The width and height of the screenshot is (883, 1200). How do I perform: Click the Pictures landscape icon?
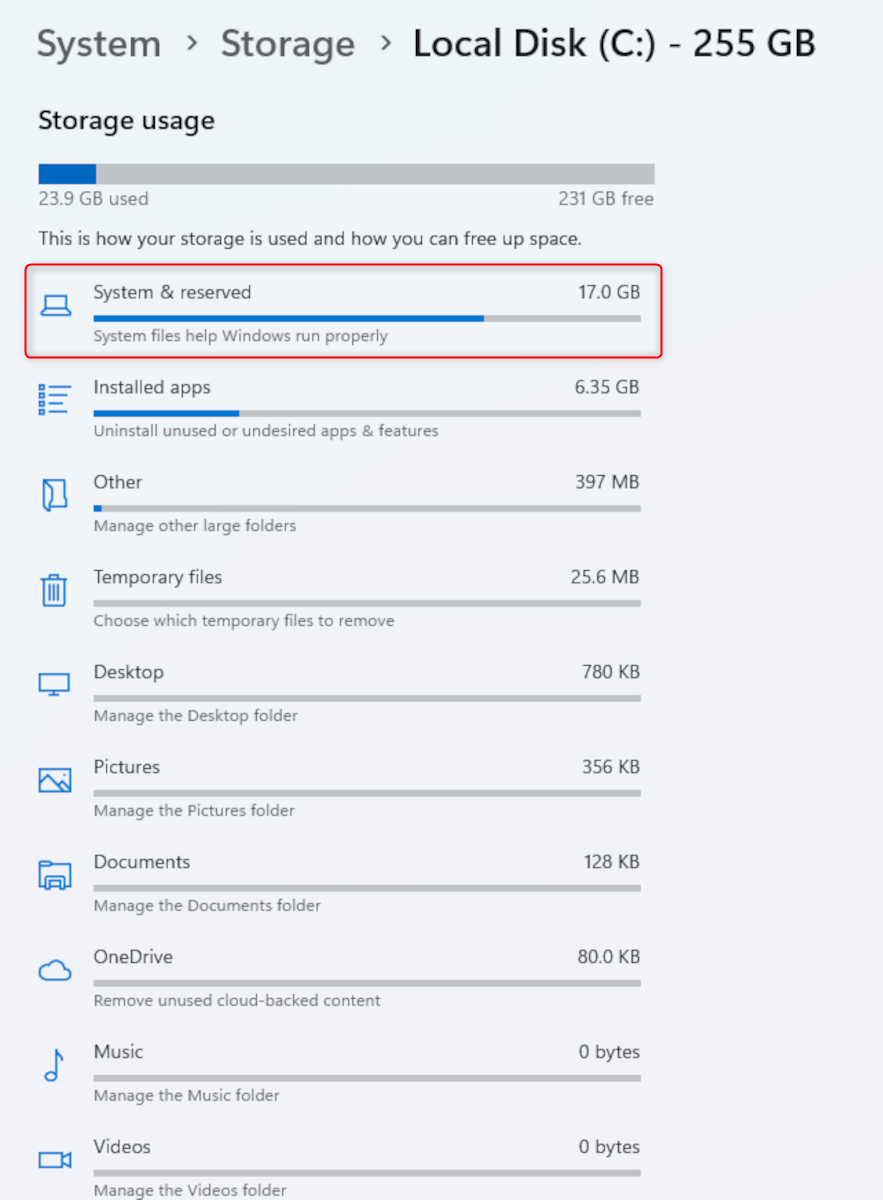pos(54,780)
